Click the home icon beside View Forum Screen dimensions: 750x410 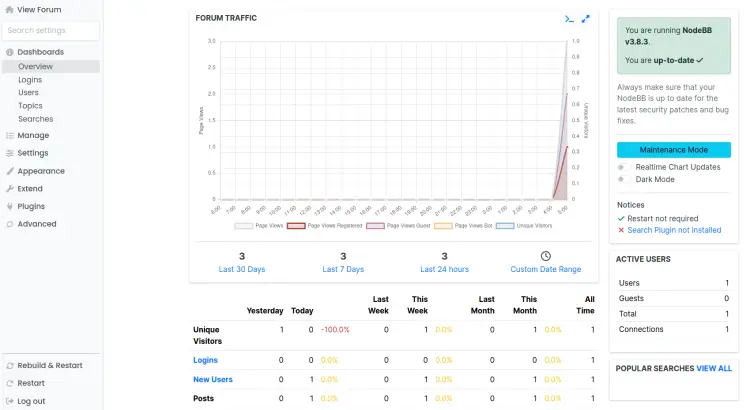tap(10, 10)
